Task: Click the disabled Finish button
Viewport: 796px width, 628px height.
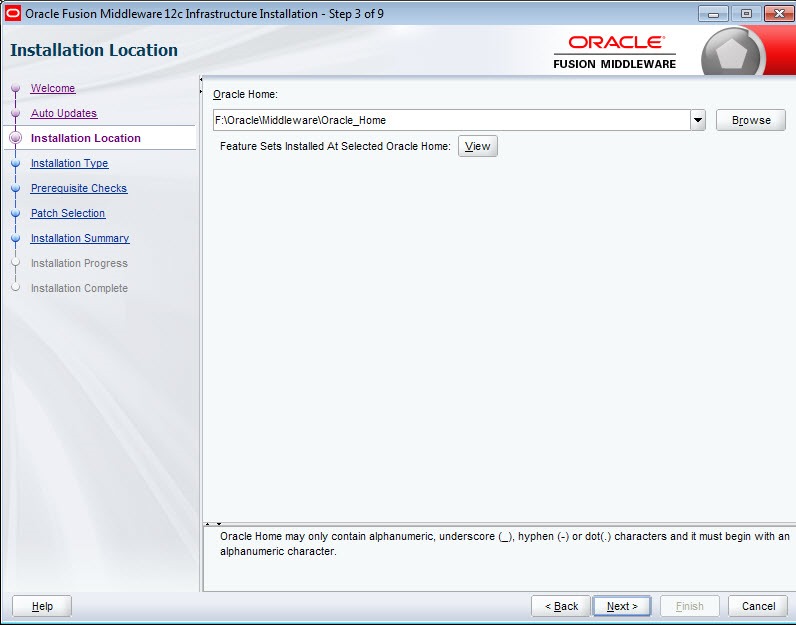Action: tap(689, 606)
